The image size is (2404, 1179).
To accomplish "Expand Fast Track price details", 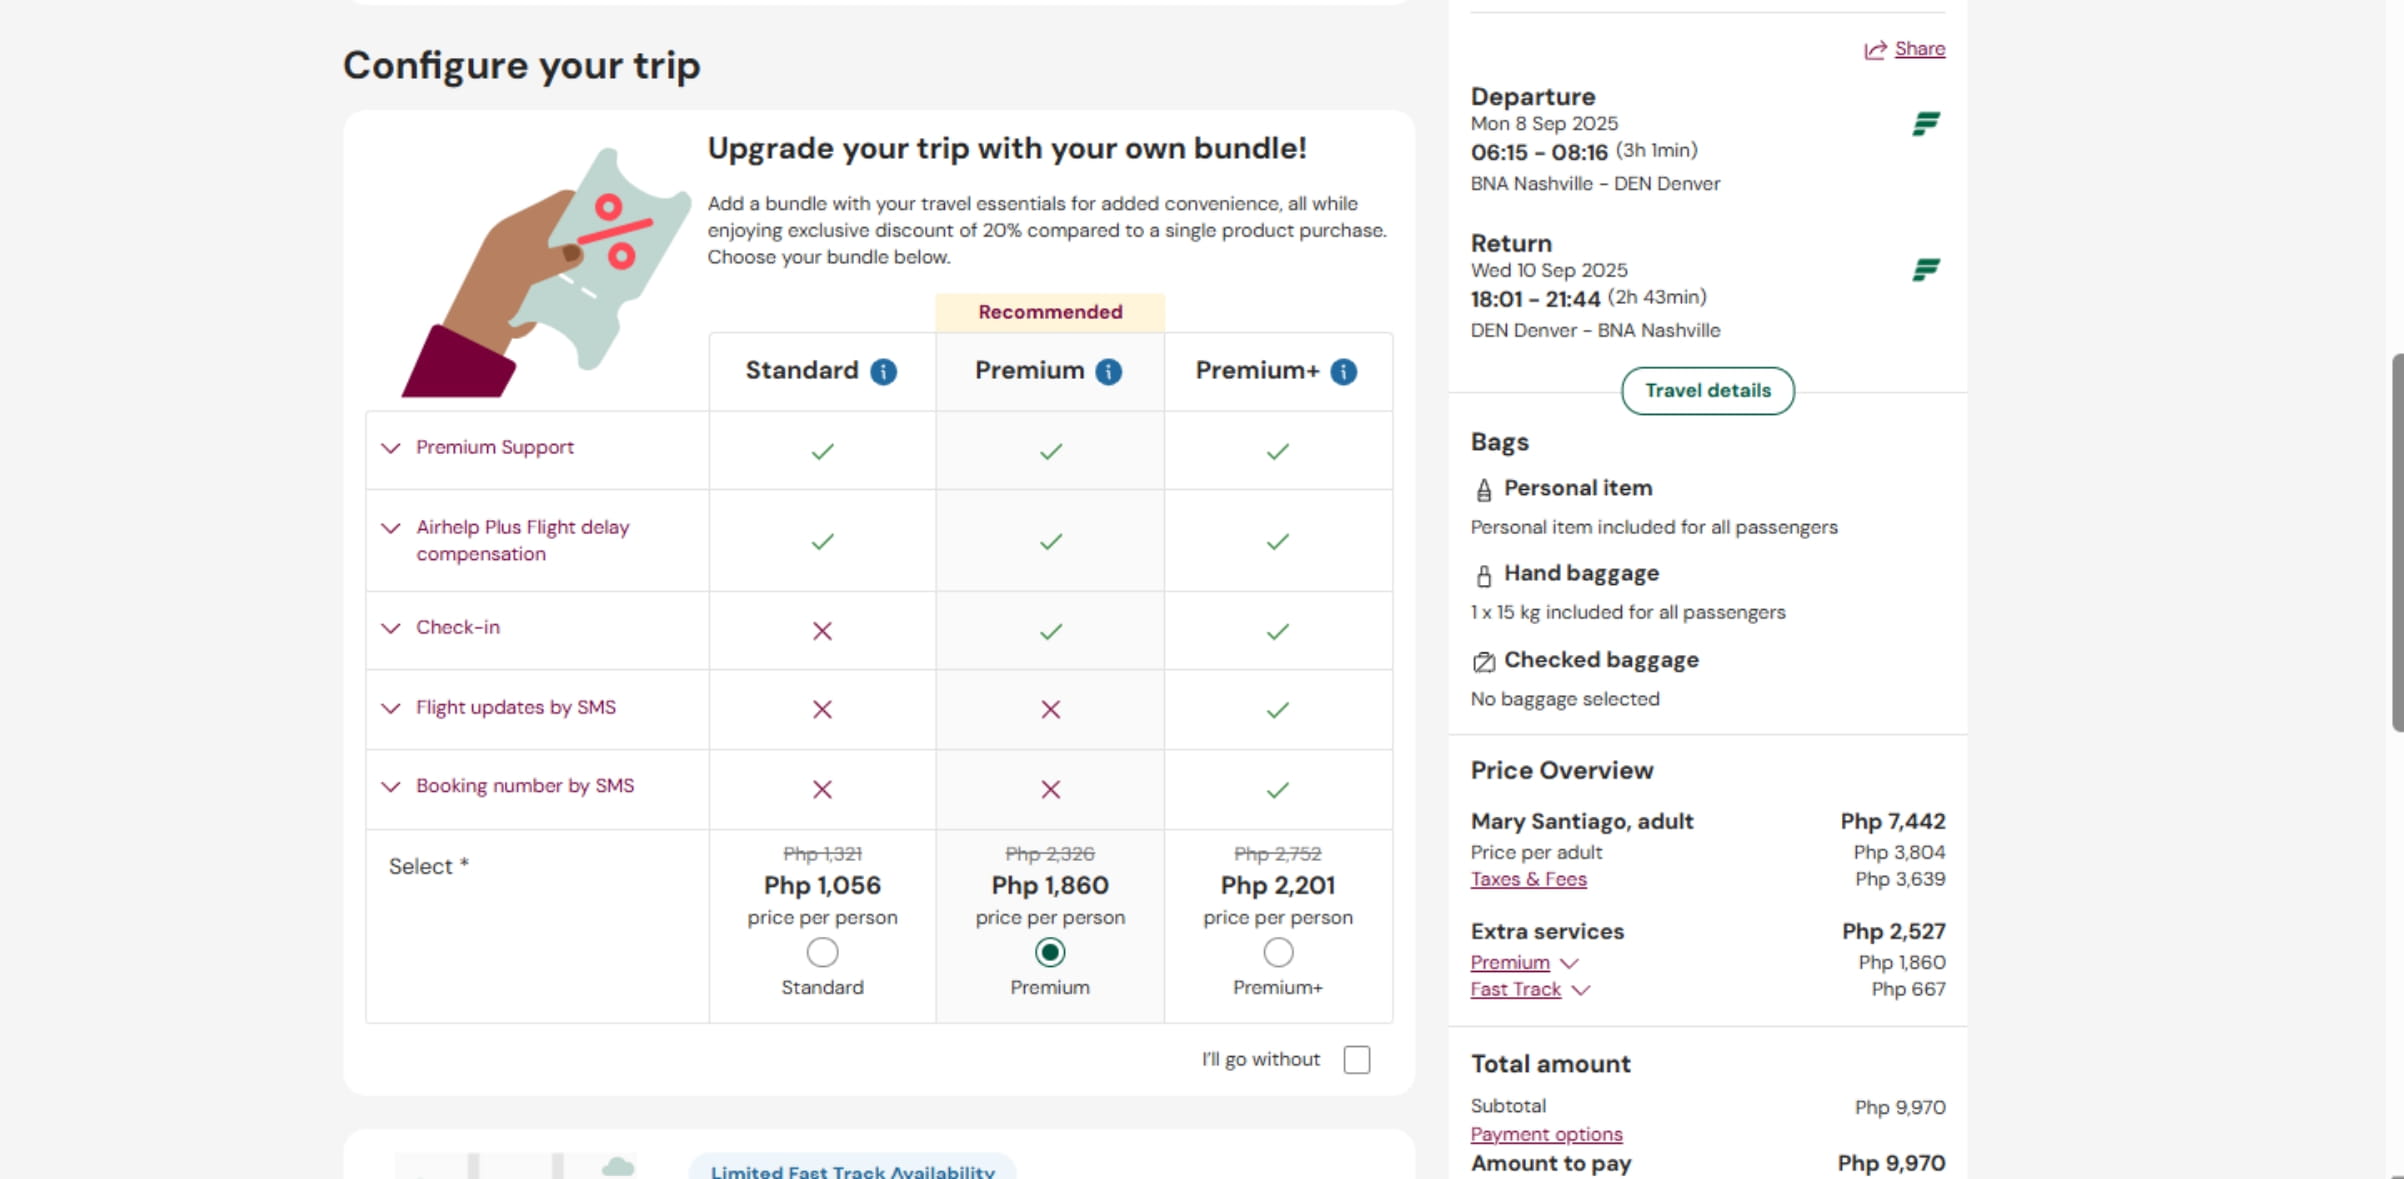I will [x=1580, y=990].
